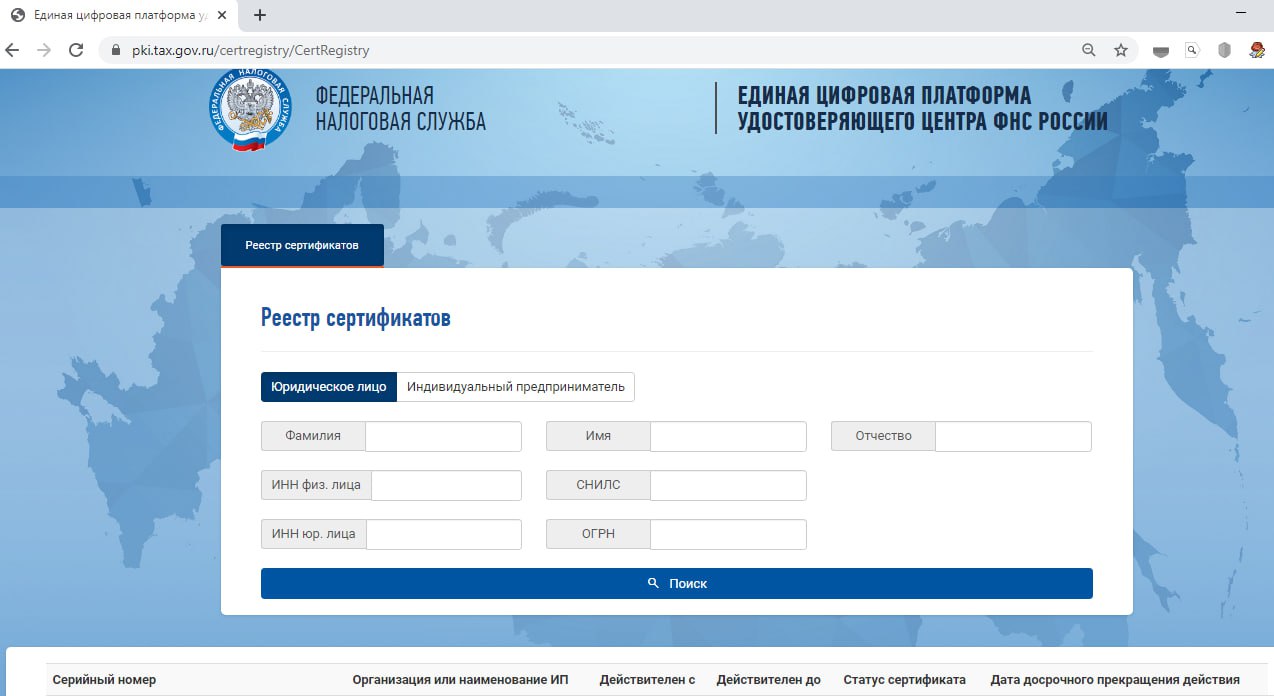Click the Единая цифровая платформа heading text
This screenshot has height=696, width=1274.
(923, 109)
